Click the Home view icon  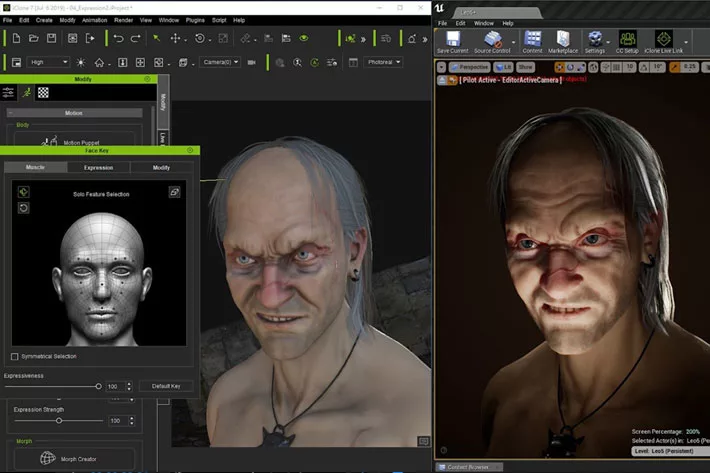point(99,62)
